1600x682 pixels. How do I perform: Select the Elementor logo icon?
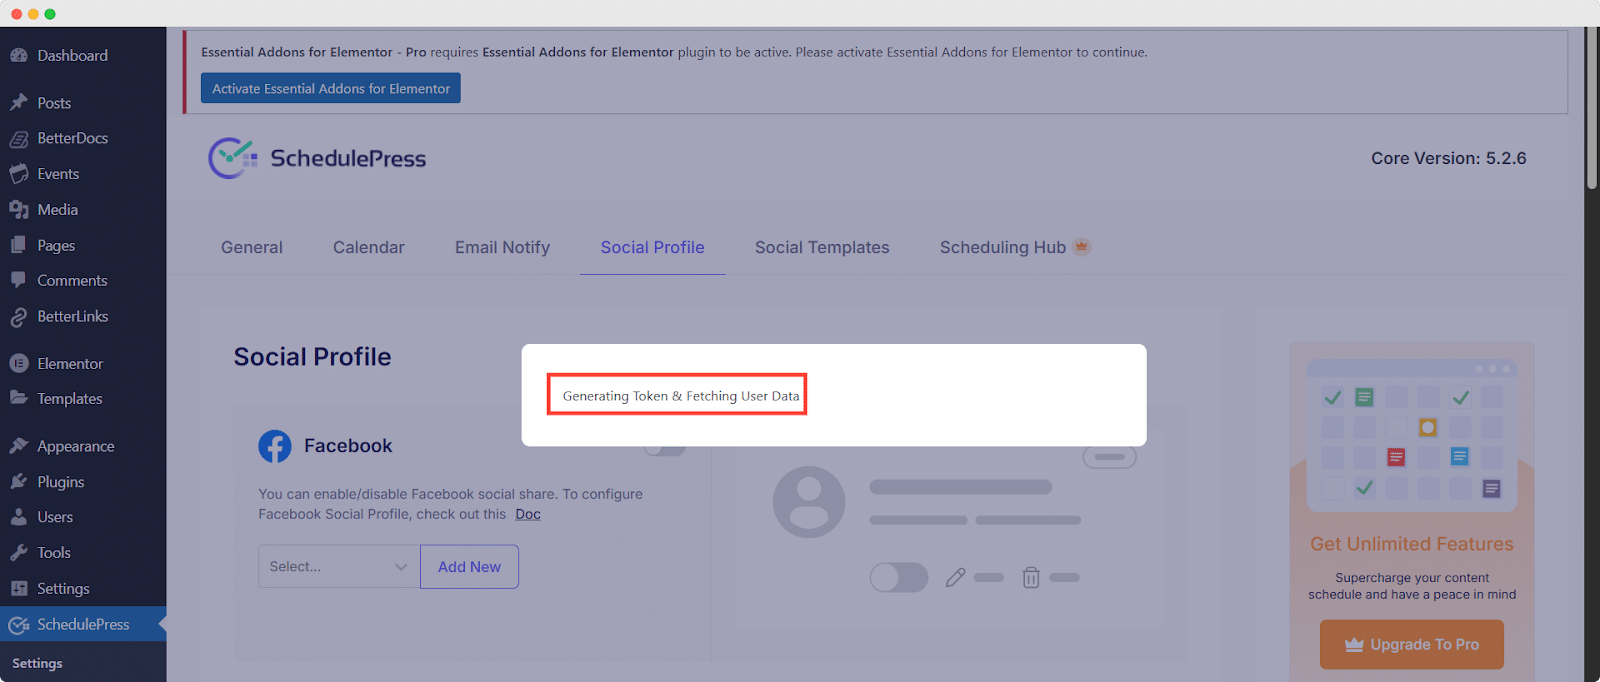point(18,364)
